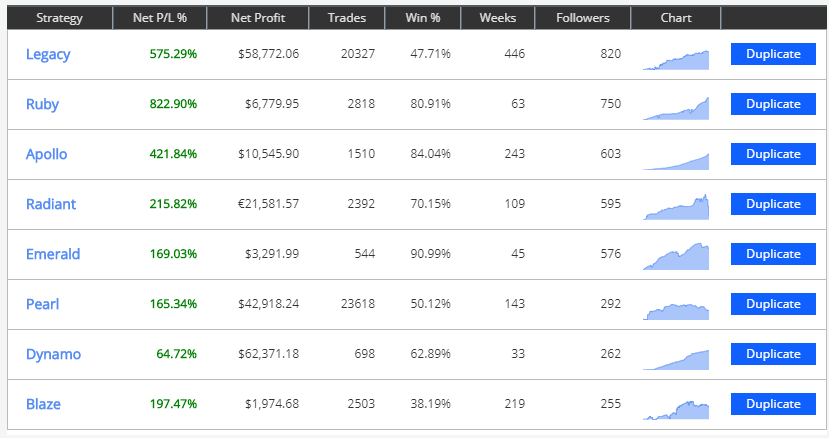
Task: View the Legacy performance chart thumbnail
Action: 676,59
